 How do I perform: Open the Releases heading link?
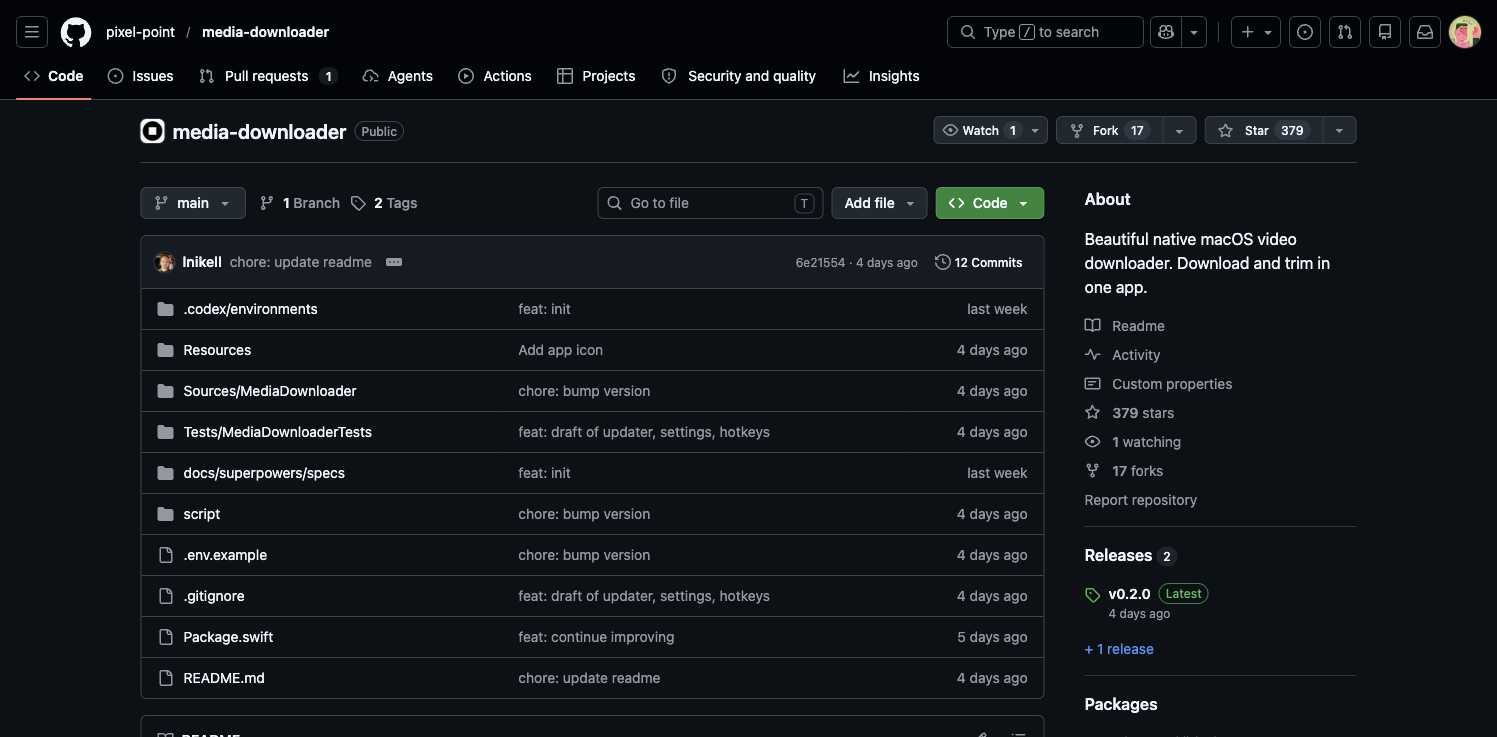1130,556
